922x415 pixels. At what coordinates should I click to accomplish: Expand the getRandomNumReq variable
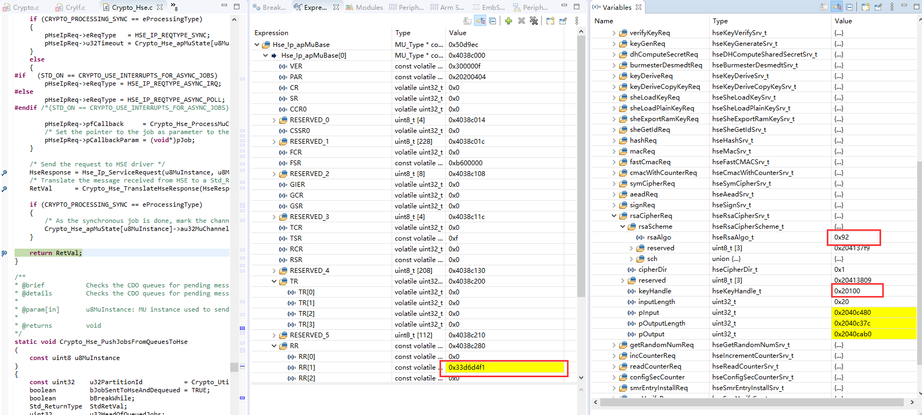pyautogui.click(x=614, y=345)
